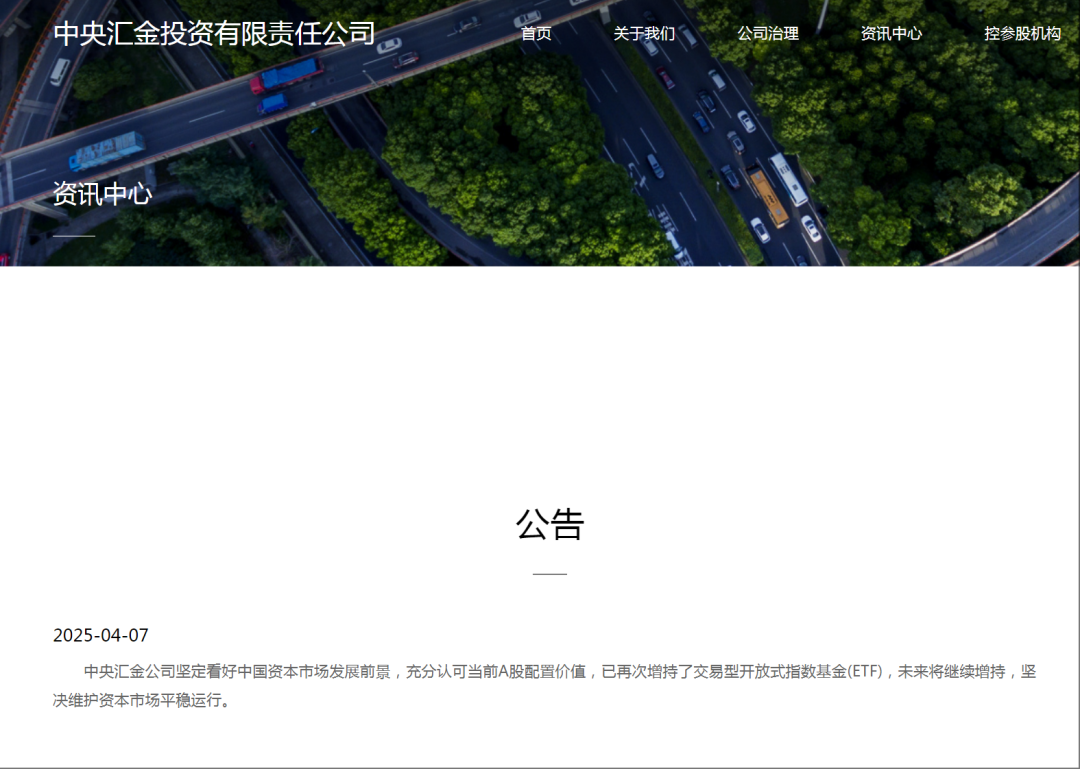The width and height of the screenshot is (1080, 769).
Task: Select the date 2025-04-07
Action: click(x=101, y=635)
